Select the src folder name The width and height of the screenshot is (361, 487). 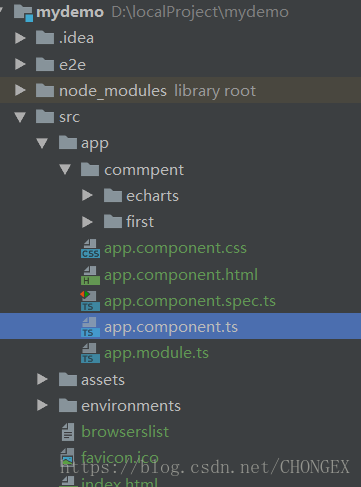[x=69, y=117]
